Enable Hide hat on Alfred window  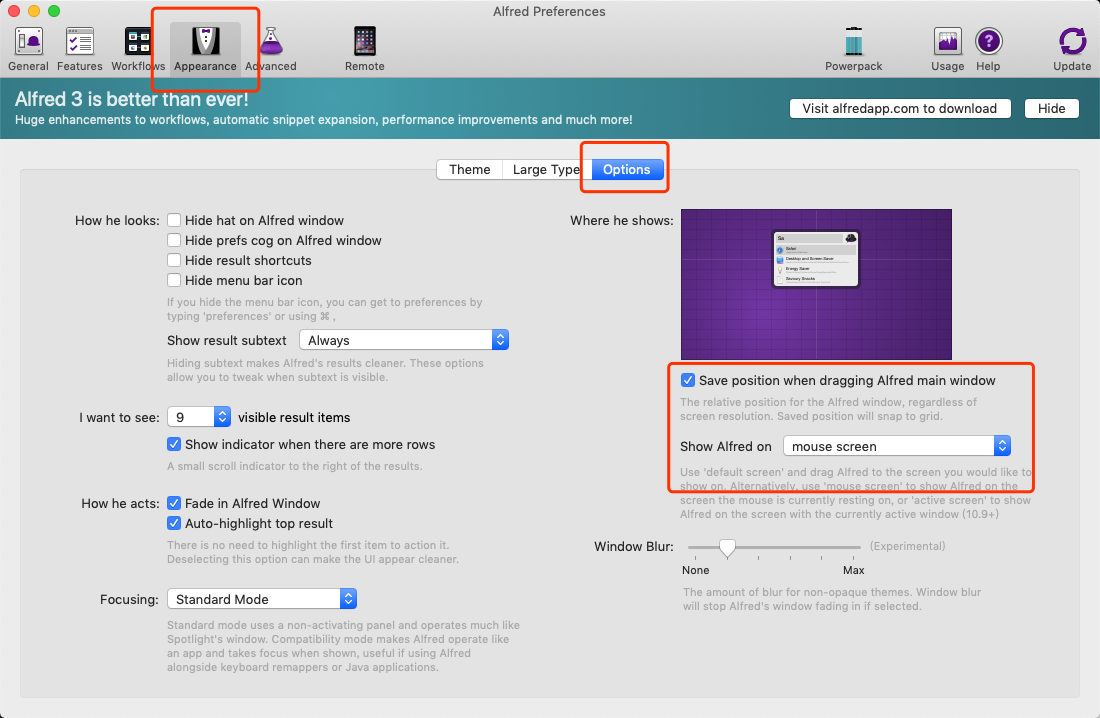(174, 220)
